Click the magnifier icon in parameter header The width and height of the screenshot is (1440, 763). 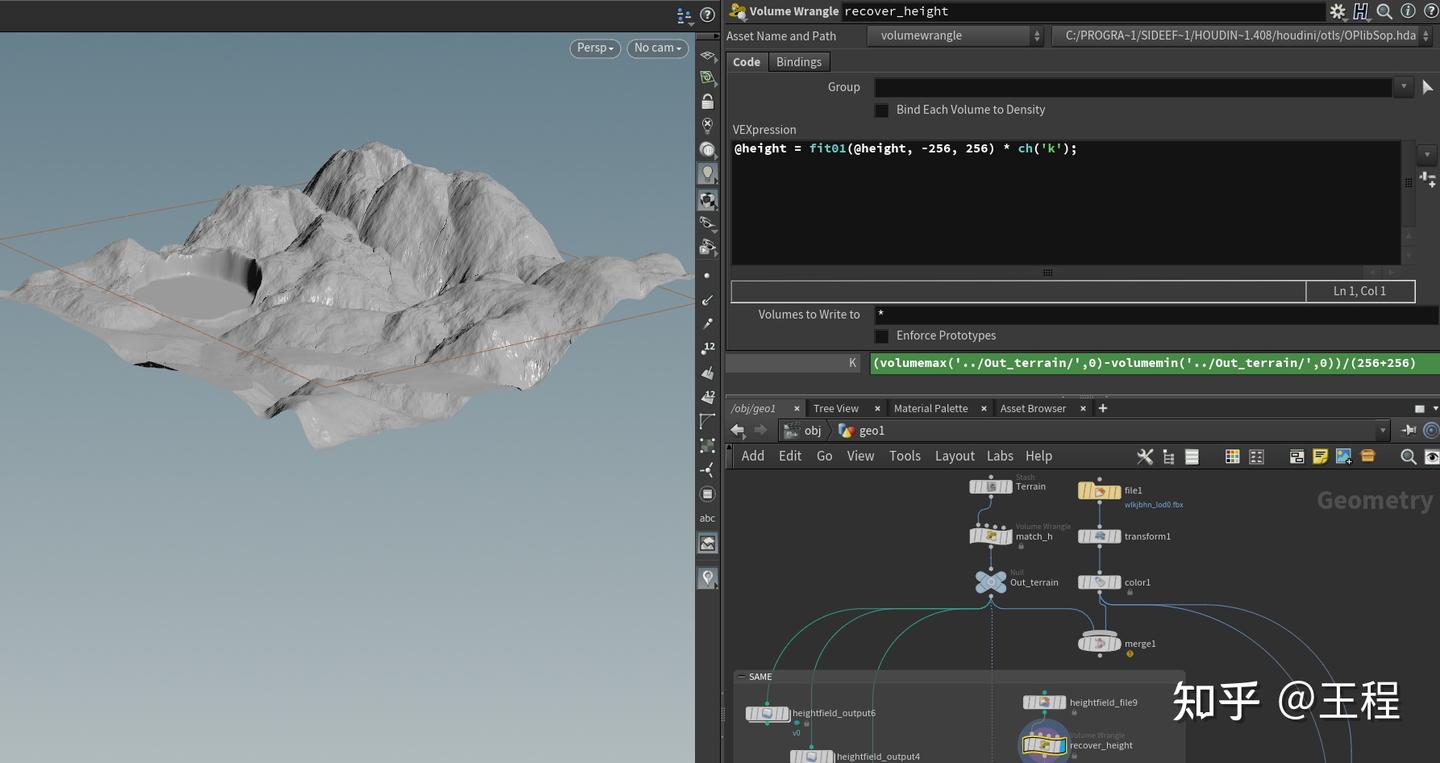[1384, 12]
